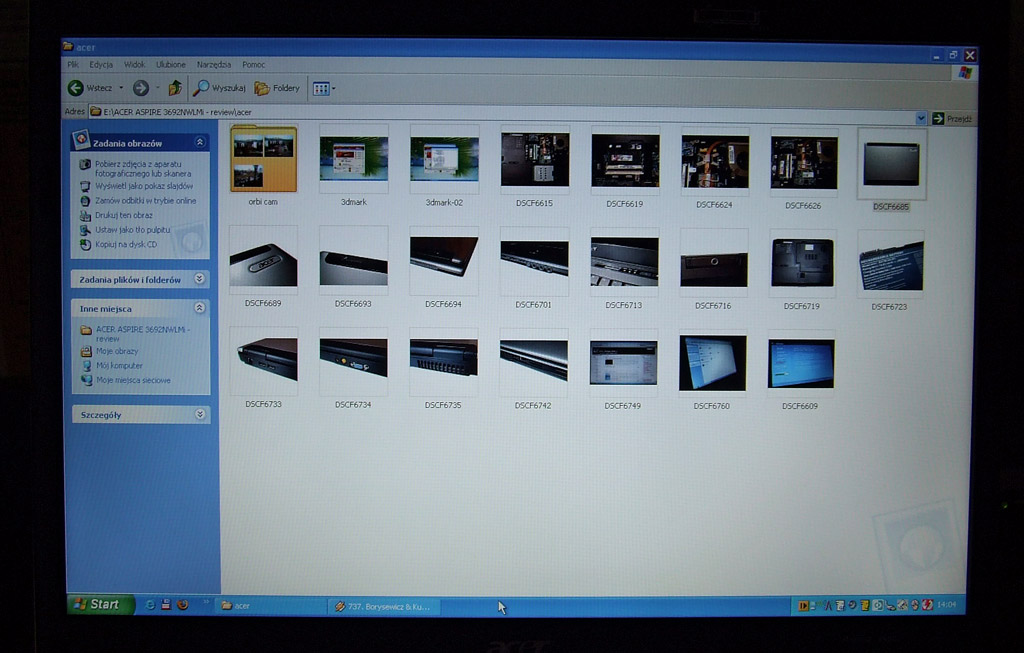This screenshot has height=653, width=1024.
Task: Select the DSCF6742 thumbnail
Action: (x=533, y=362)
